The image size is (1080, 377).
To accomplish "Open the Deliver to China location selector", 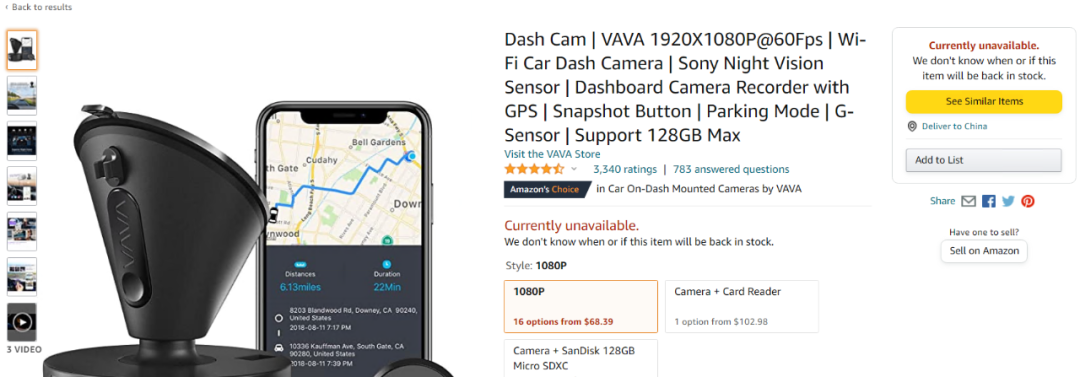I will [954, 126].
